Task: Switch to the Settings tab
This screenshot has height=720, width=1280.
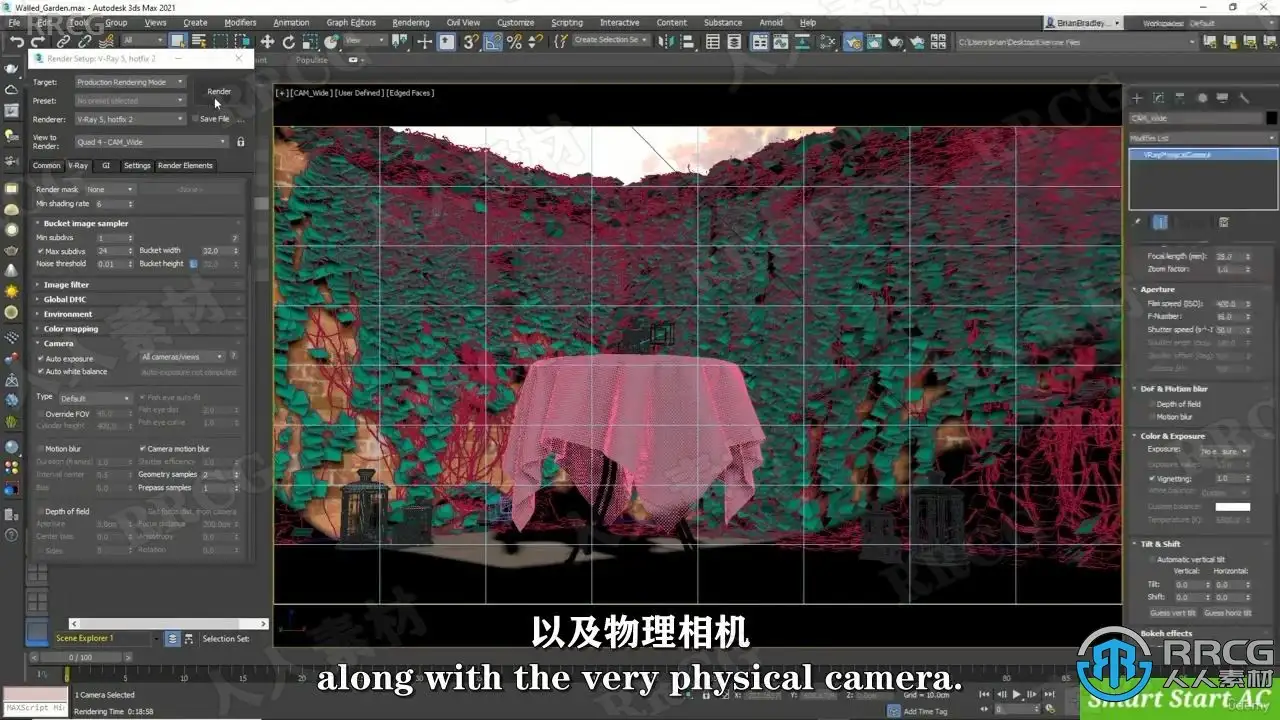Action: coord(137,166)
